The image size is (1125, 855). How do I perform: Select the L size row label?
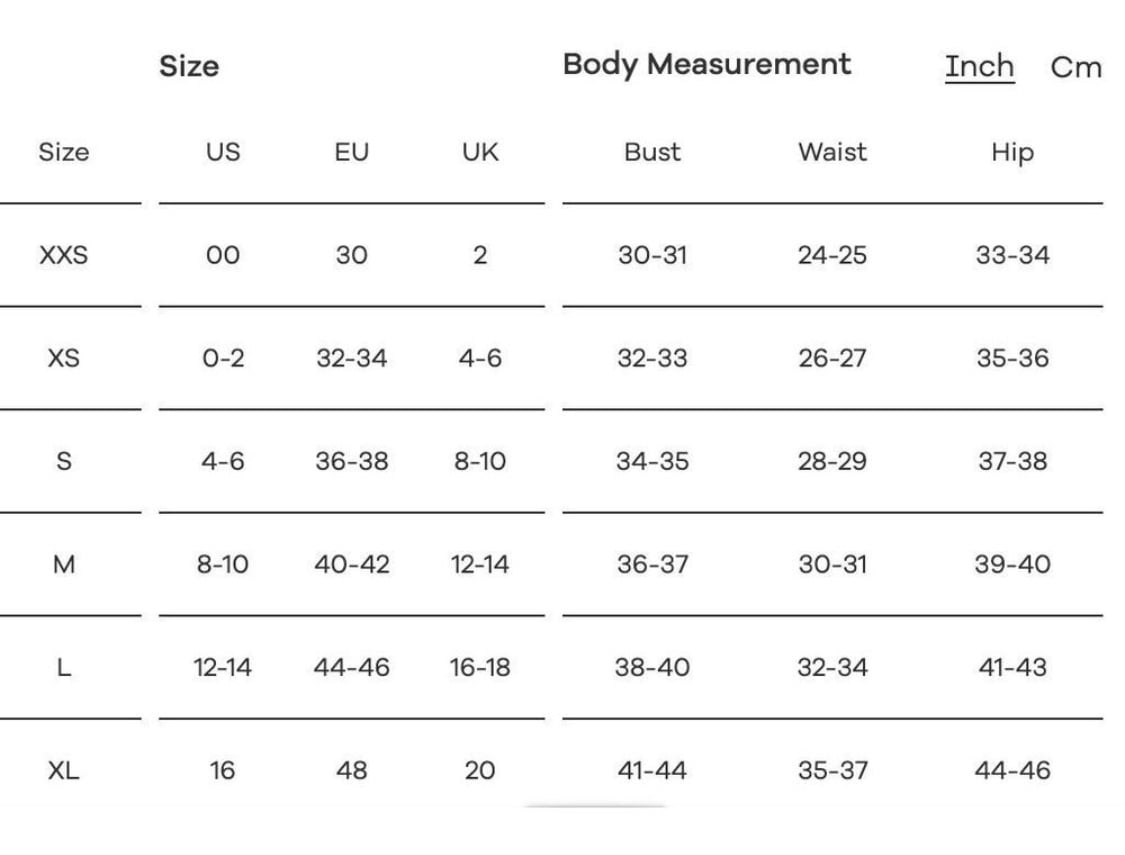(x=64, y=668)
